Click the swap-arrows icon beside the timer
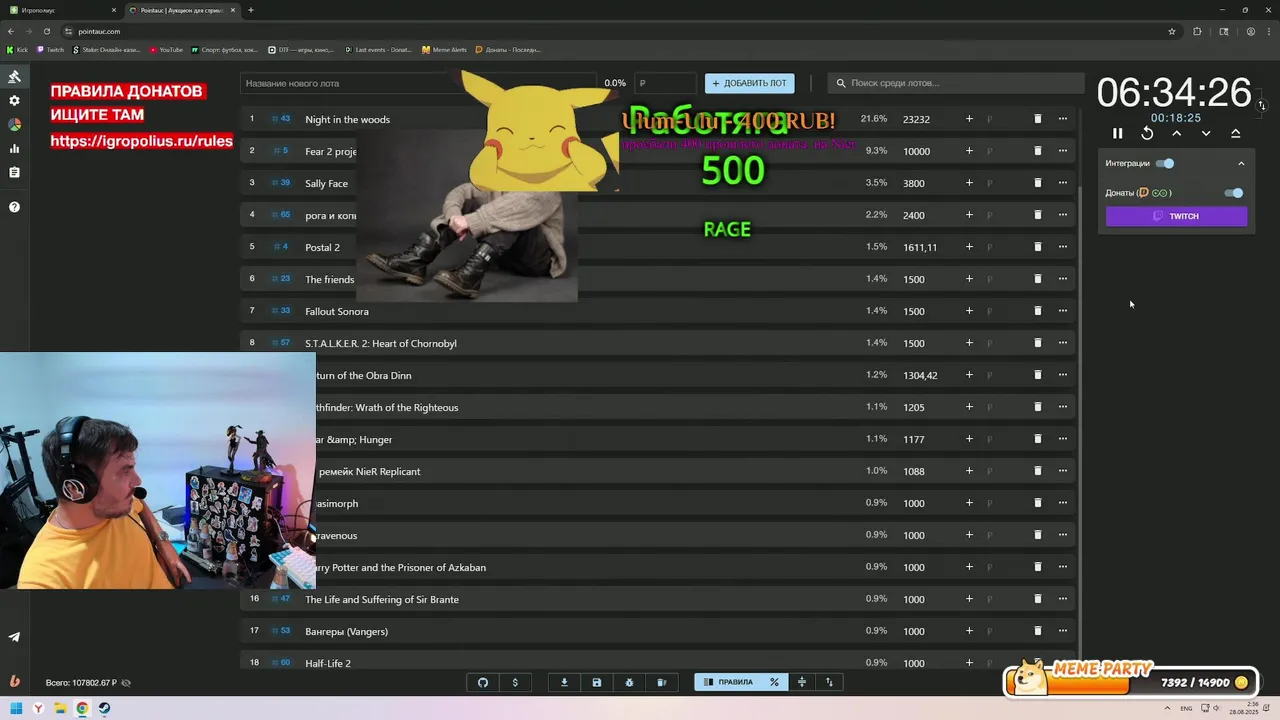The width and height of the screenshot is (1280, 720). click(x=1262, y=105)
